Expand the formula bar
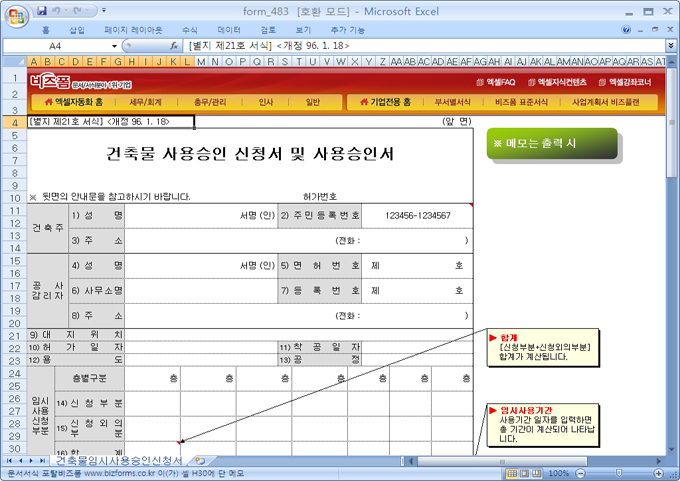The image size is (680, 481). tap(670, 46)
